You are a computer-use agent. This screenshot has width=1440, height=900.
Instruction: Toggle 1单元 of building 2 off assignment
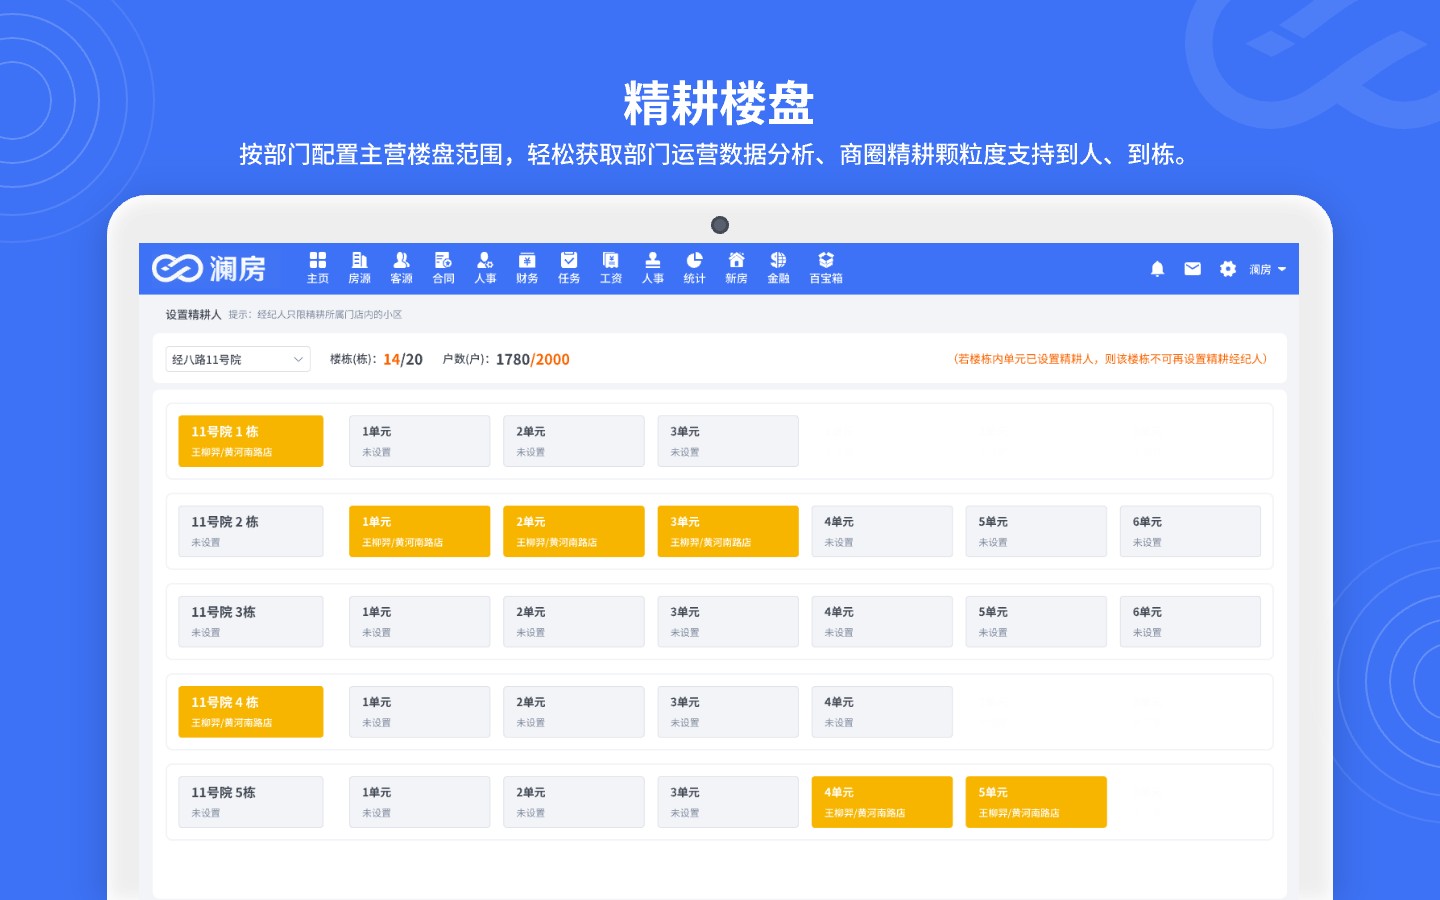tap(419, 531)
